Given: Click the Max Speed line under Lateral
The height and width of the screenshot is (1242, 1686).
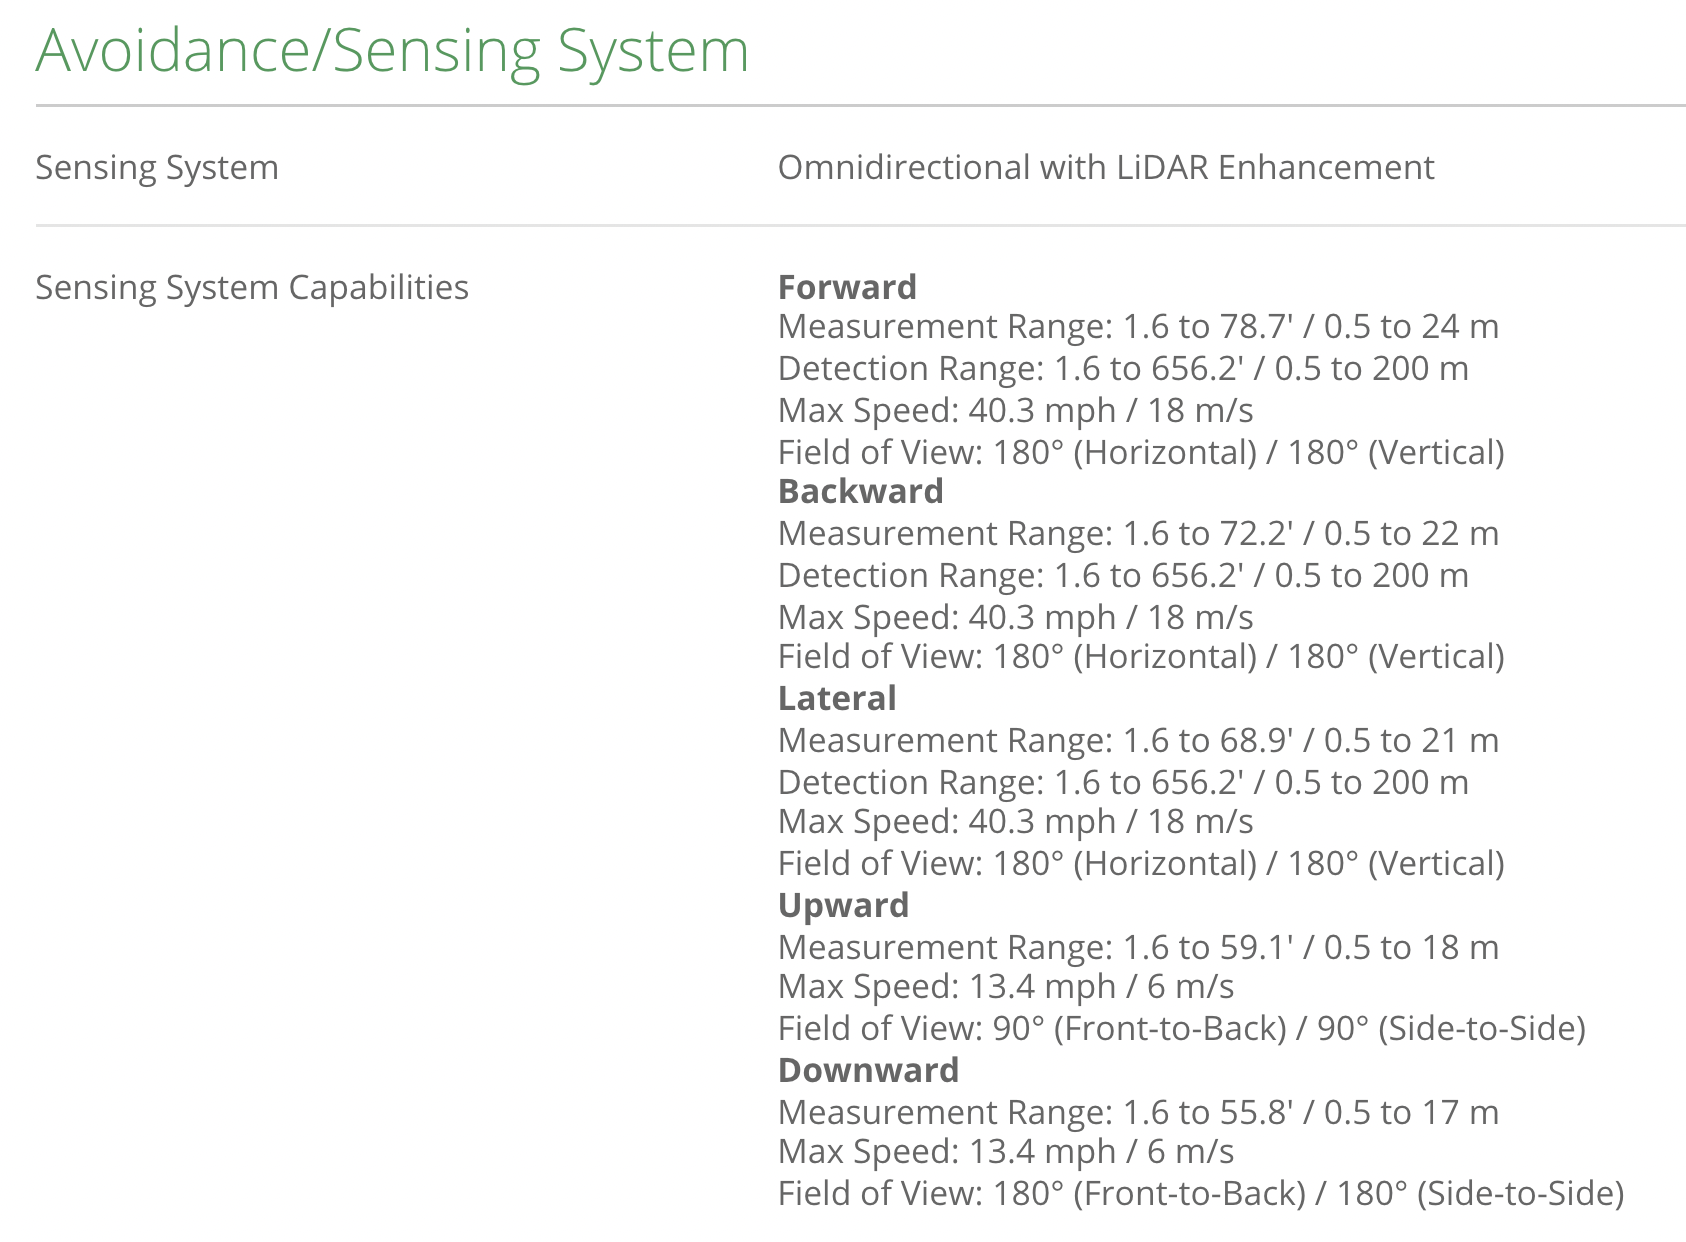Looking at the screenshot, I should (x=1015, y=821).
